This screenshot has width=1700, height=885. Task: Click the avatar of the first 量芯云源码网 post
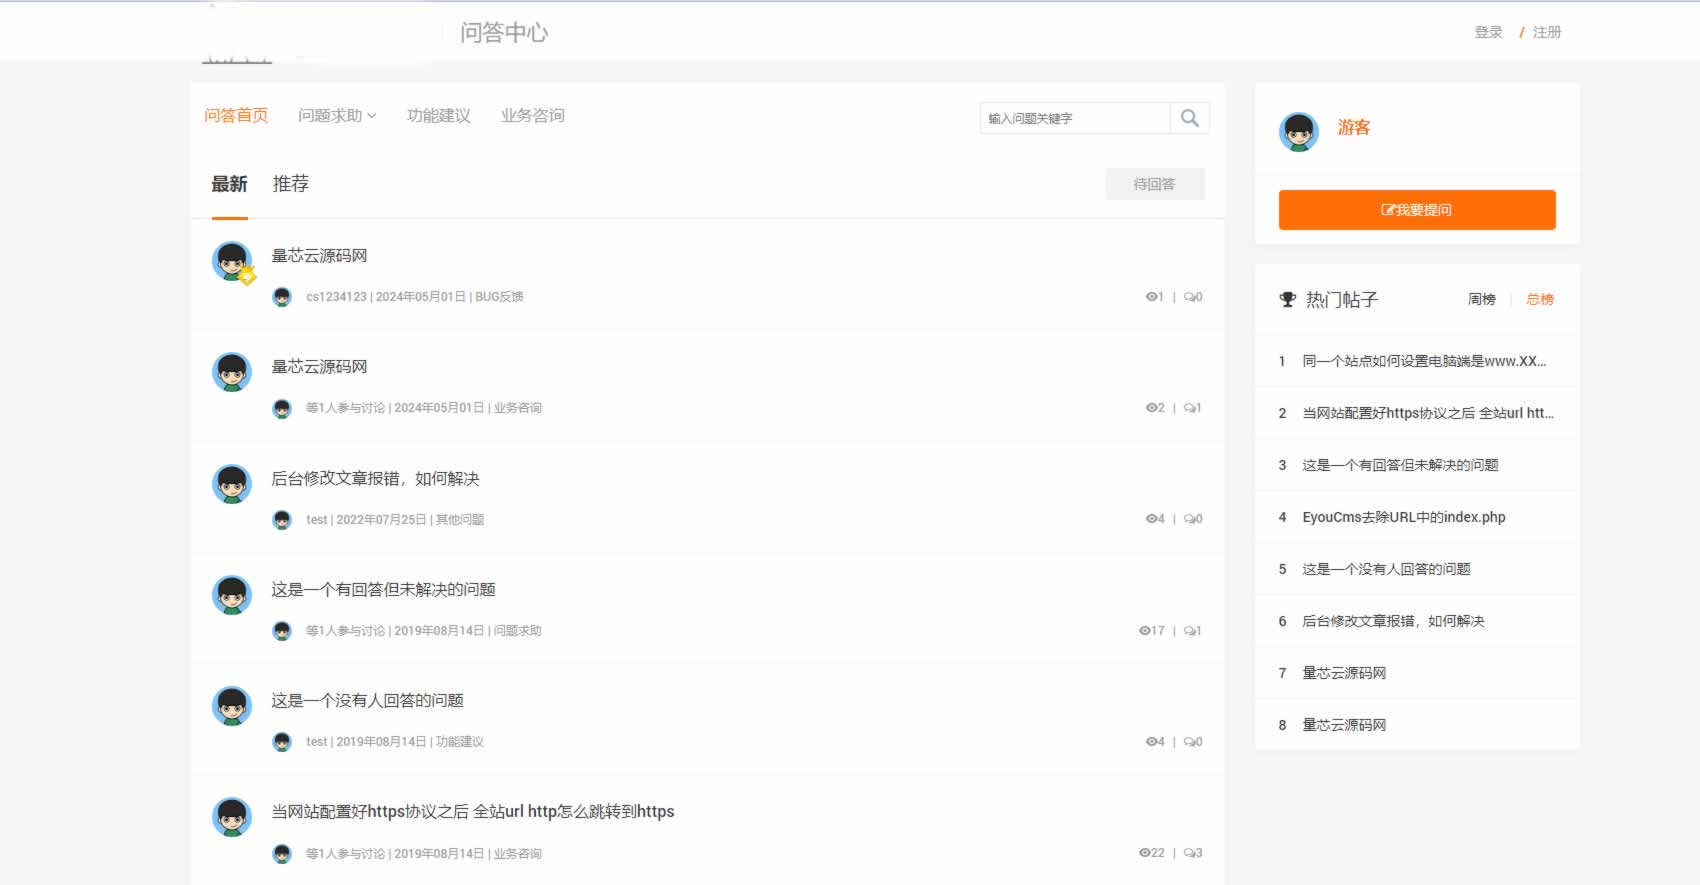pyautogui.click(x=232, y=262)
